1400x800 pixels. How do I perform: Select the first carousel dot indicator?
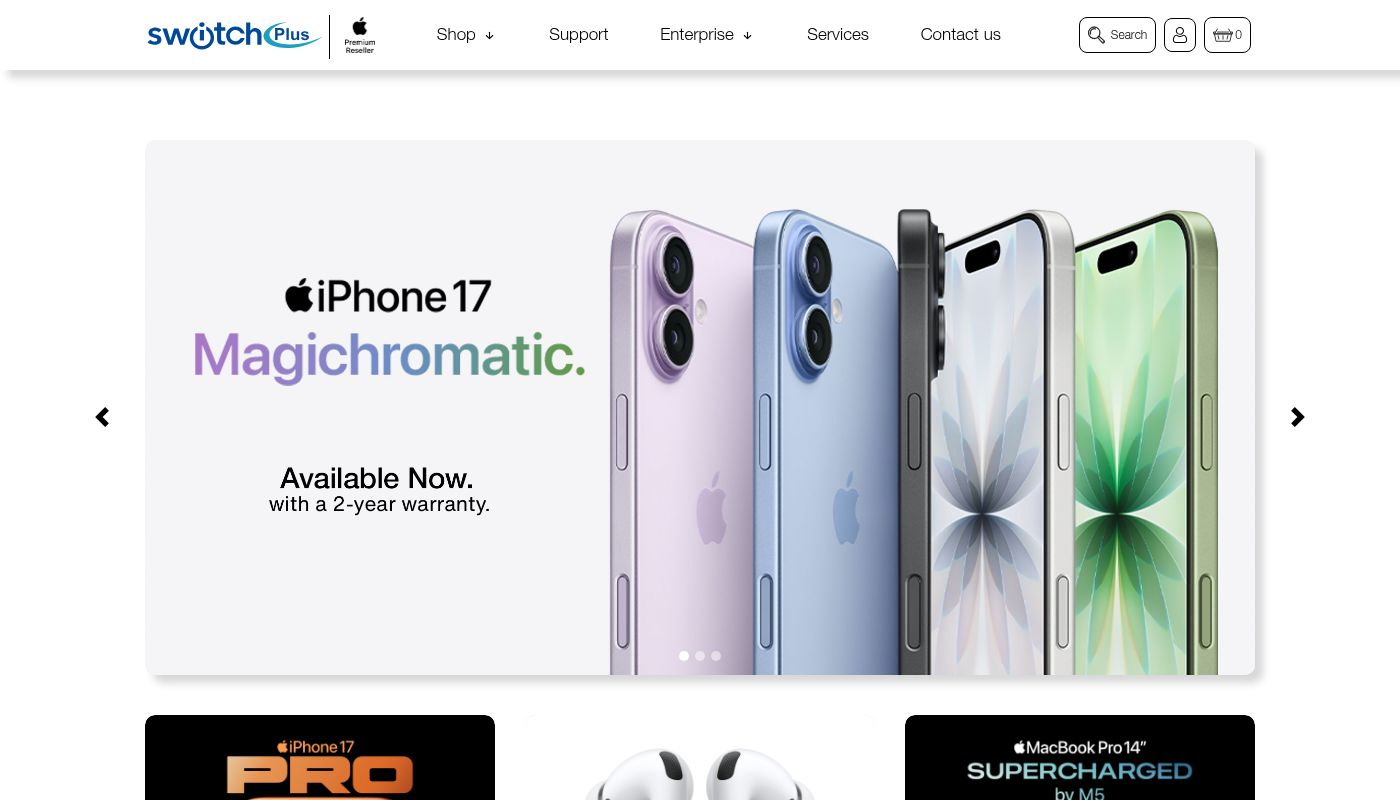(684, 656)
